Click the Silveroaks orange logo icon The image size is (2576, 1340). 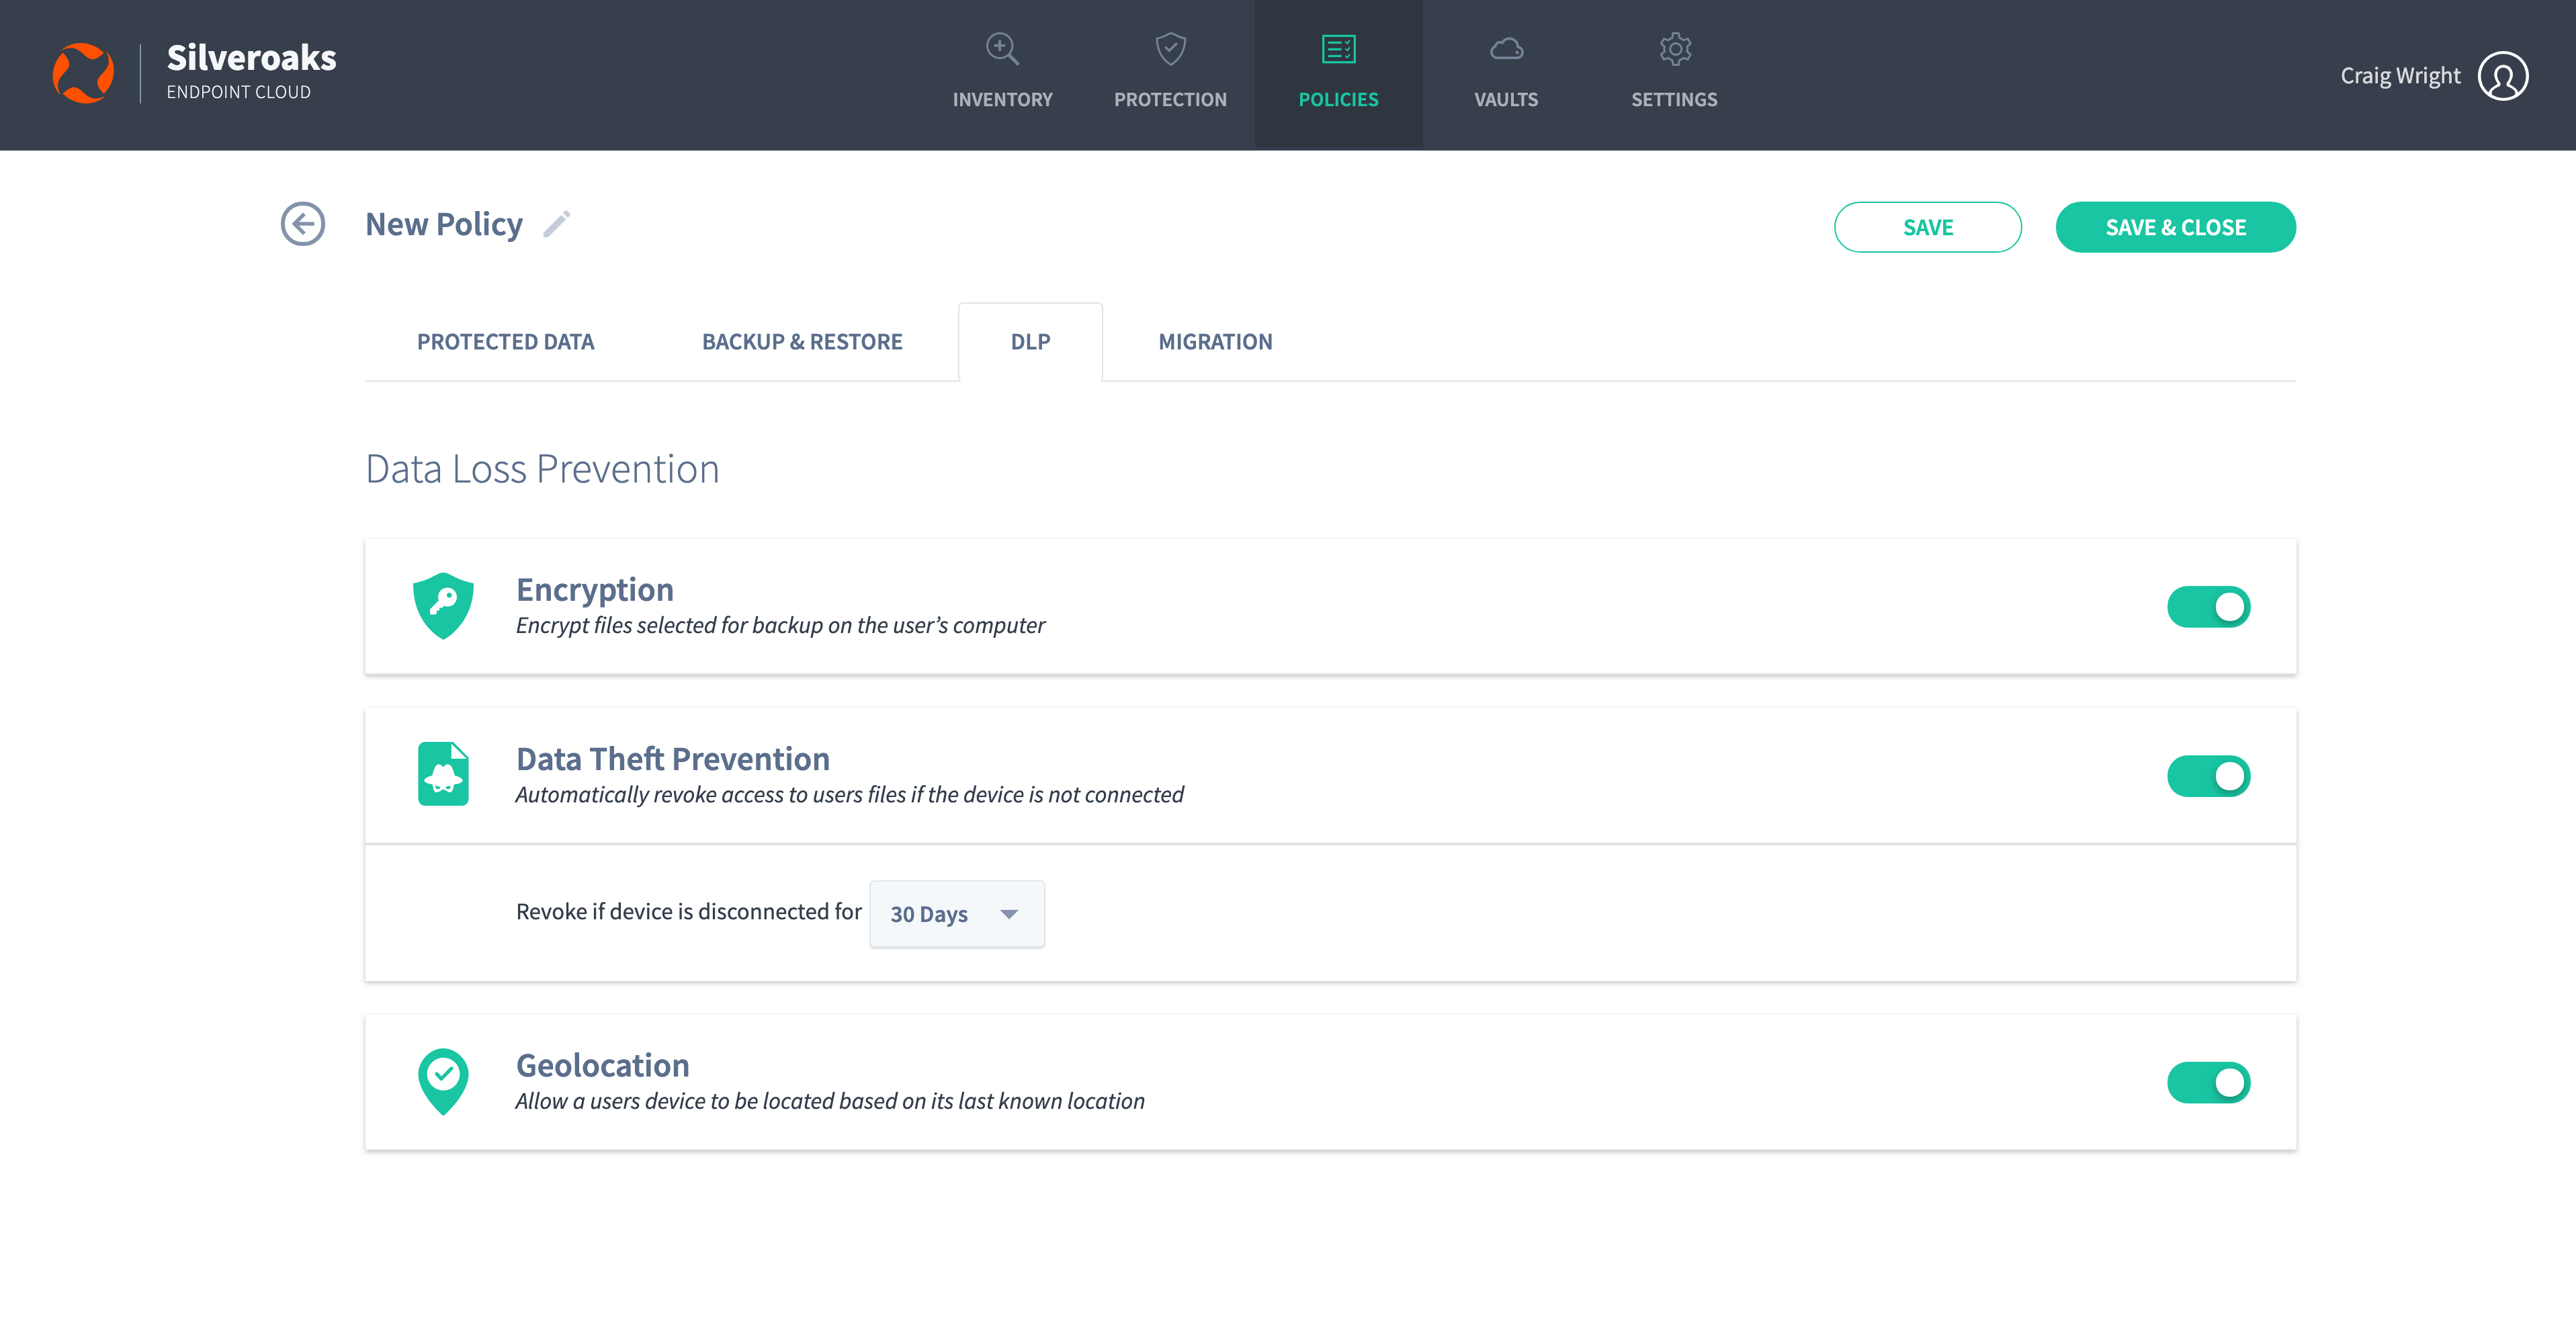point(83,73)
